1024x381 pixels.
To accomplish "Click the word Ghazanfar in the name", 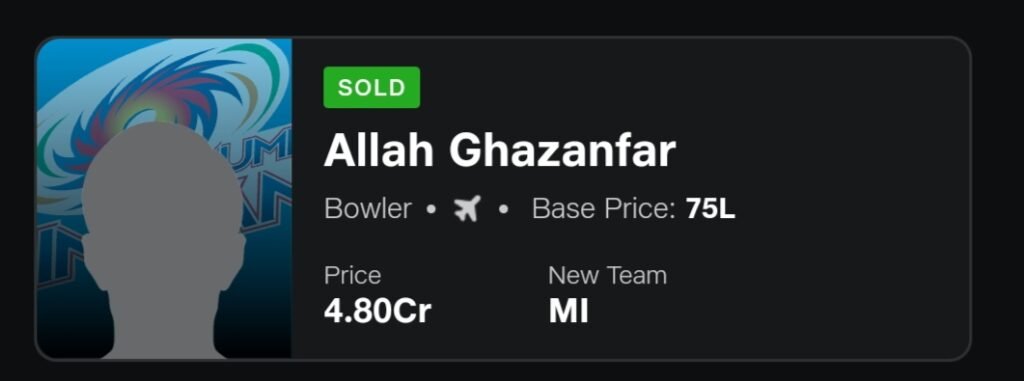I will (x=562, y=151).
